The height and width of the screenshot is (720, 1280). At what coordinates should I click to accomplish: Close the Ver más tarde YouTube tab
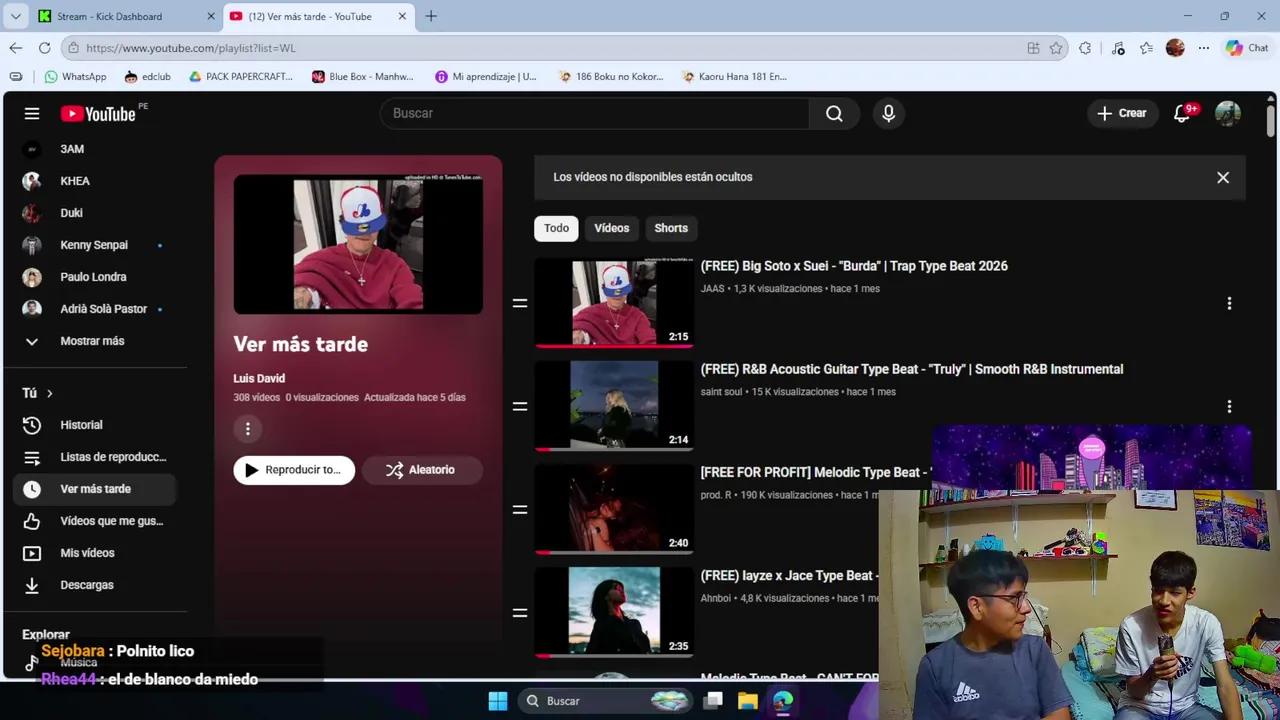[x=402, y=16]
